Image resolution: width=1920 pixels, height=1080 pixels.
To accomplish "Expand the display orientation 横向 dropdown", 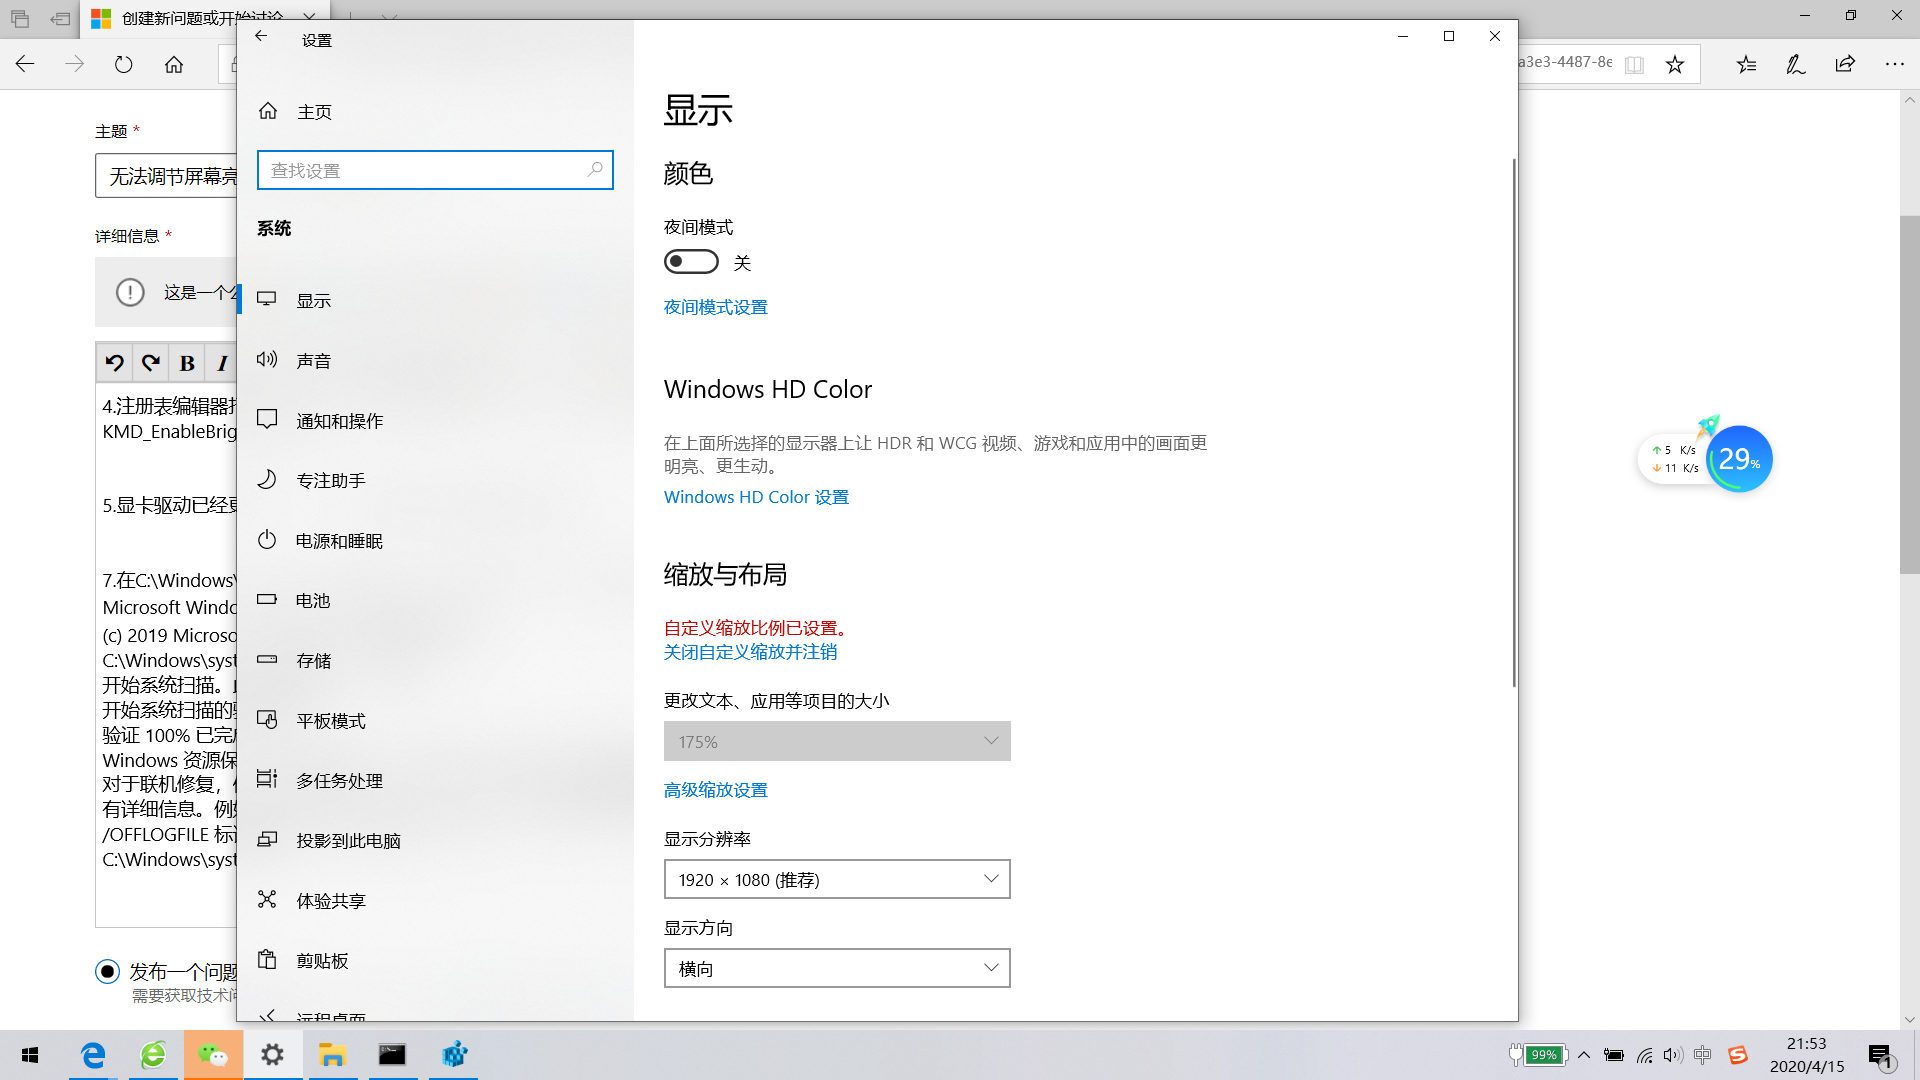I will 837,968.
